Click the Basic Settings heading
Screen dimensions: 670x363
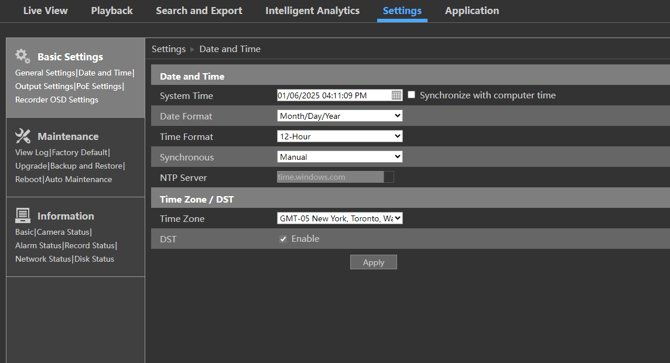pos(70,57)
